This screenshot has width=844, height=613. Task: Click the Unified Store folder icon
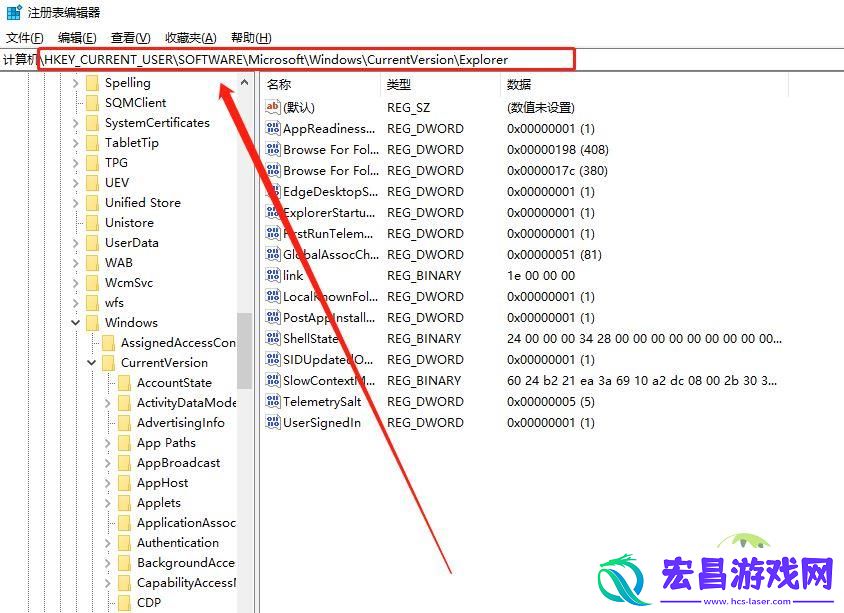93,202
